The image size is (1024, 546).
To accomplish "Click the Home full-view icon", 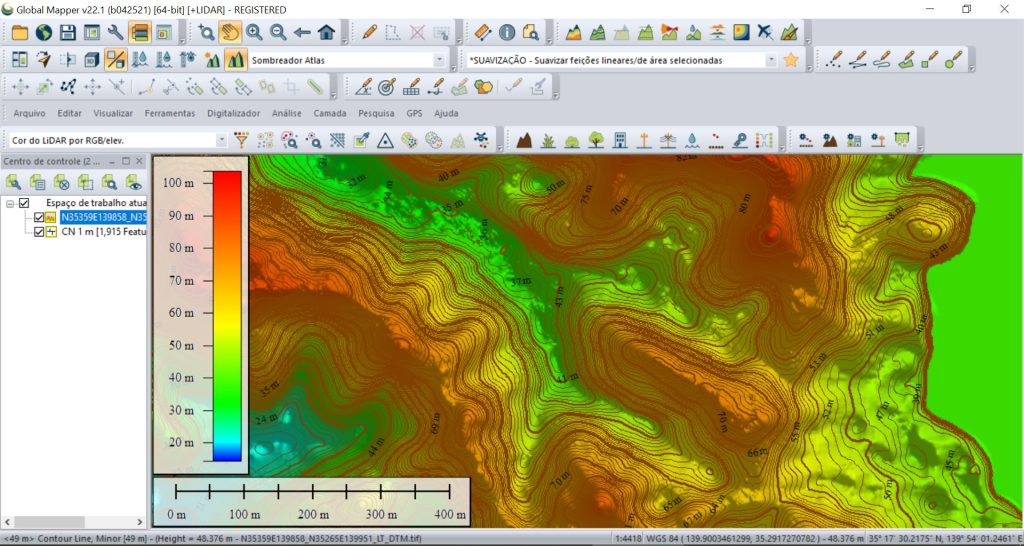I will [x=325, y=32].
